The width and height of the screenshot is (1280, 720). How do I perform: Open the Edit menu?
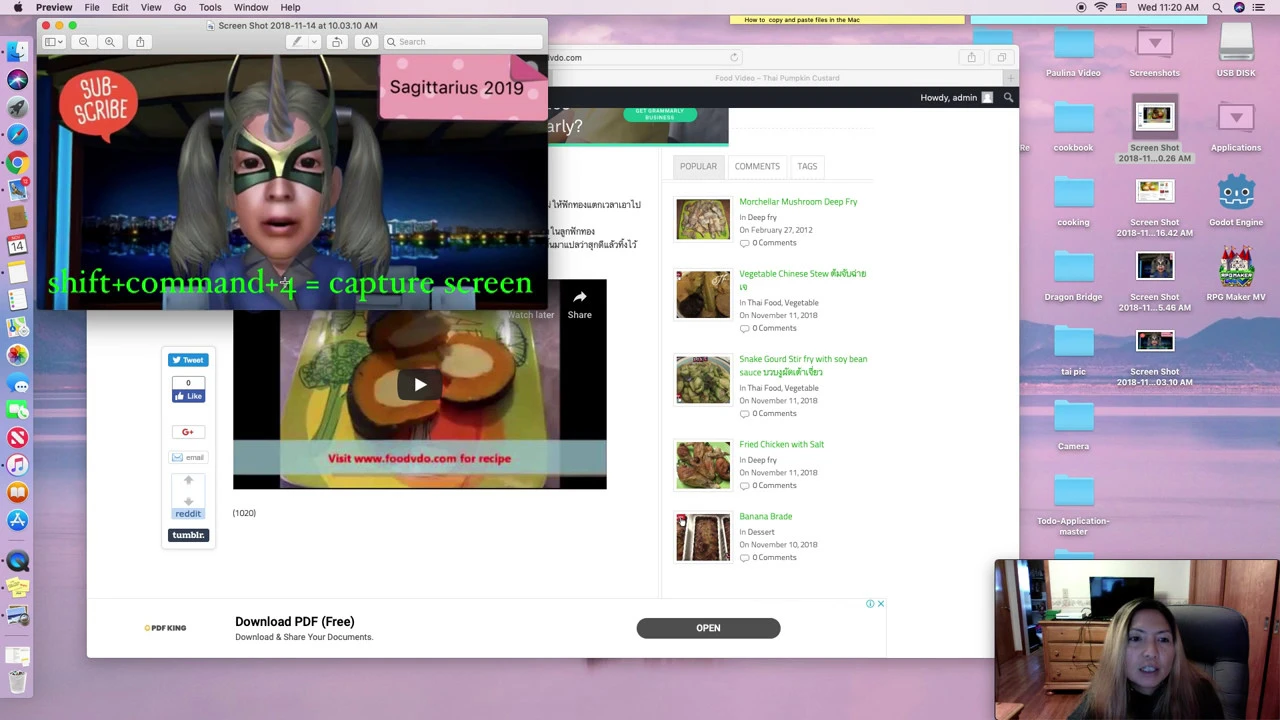click(120, 7)
